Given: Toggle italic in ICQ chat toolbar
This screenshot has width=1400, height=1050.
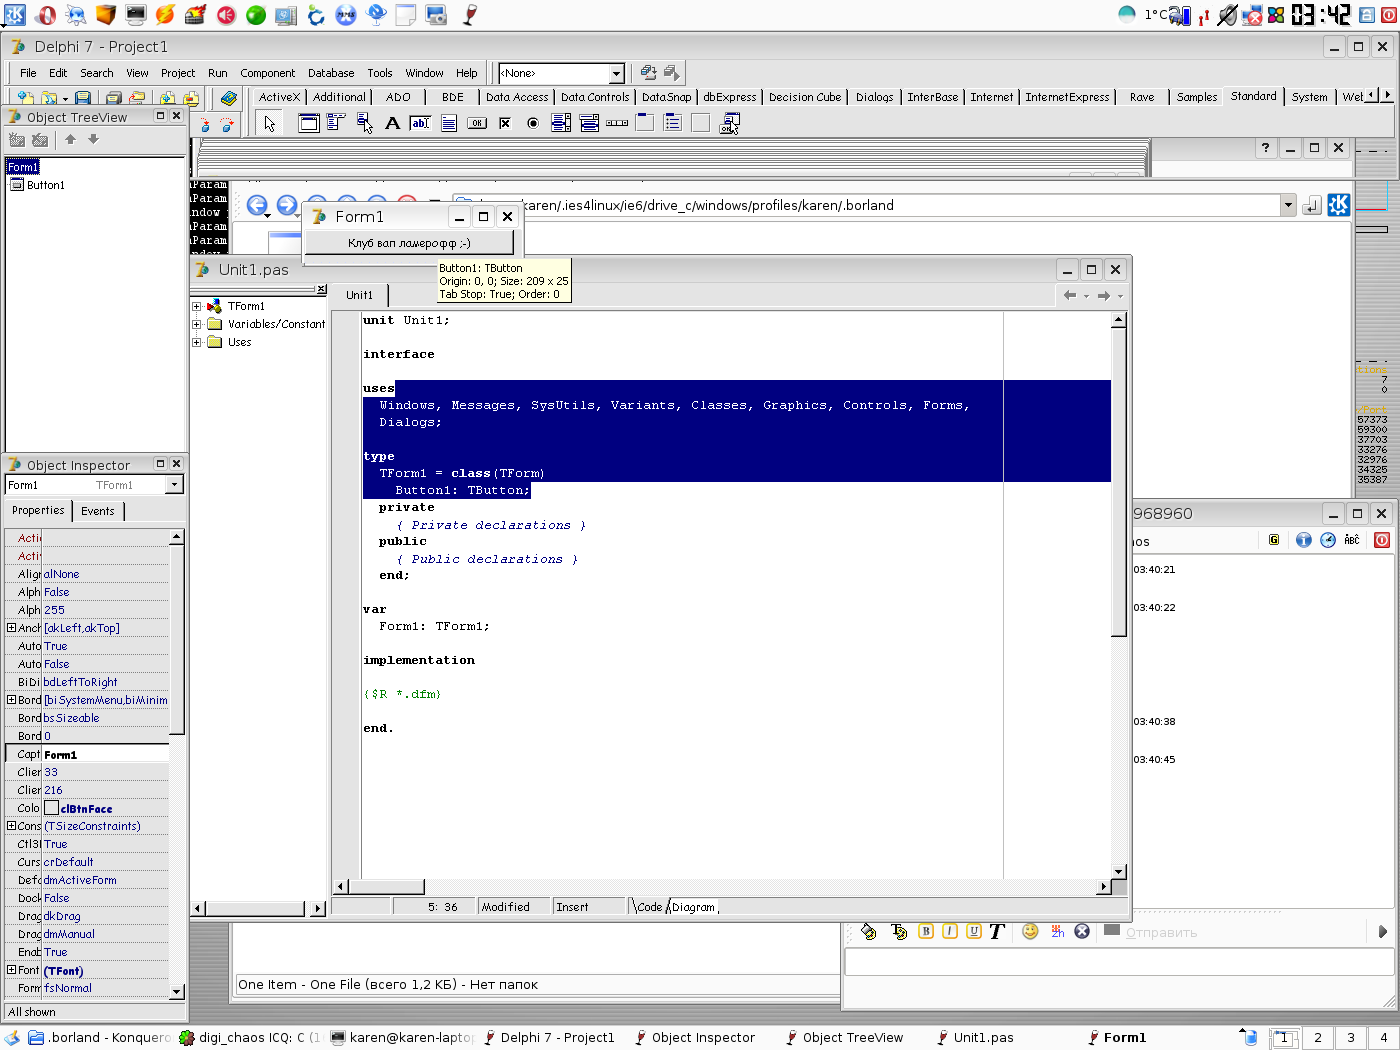Looking at the screenshot, I should tap(949, 931).
